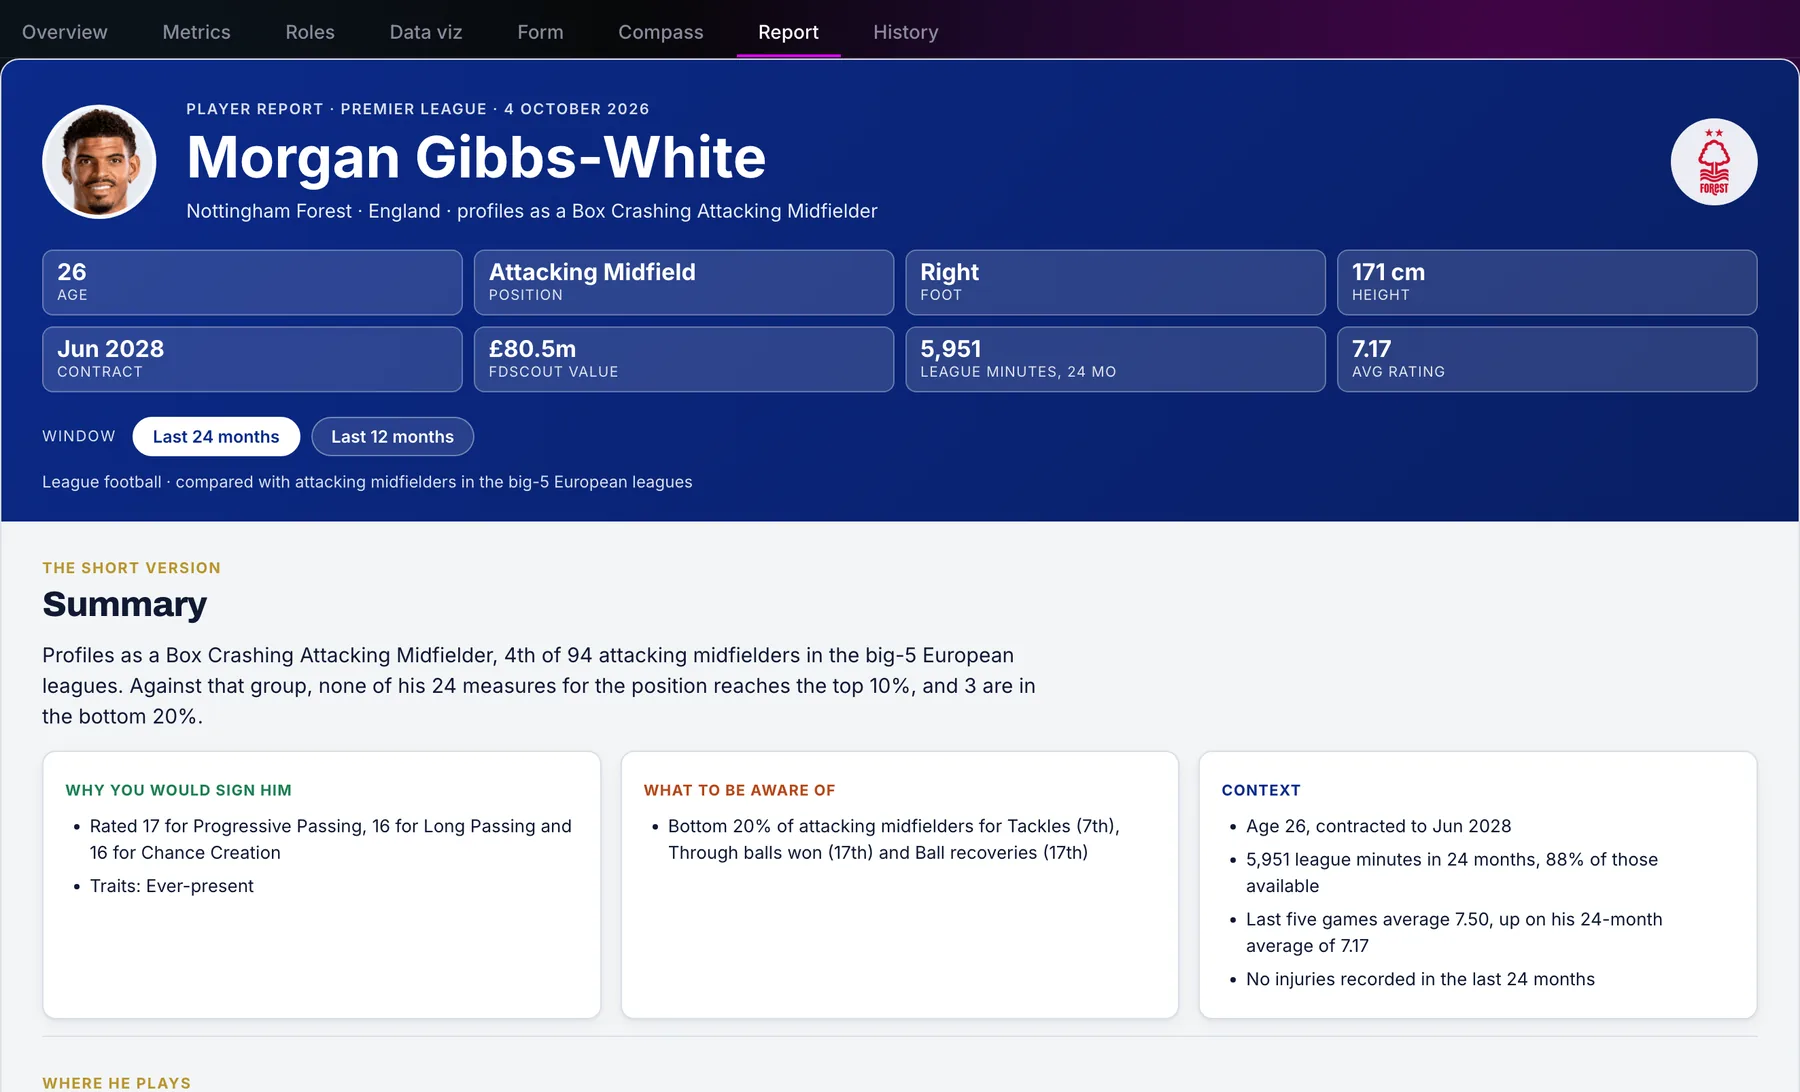Go to the Data viz tab
This screenshot has width=1800, height=1092.
pyautogui.click(x=426, y=32)
